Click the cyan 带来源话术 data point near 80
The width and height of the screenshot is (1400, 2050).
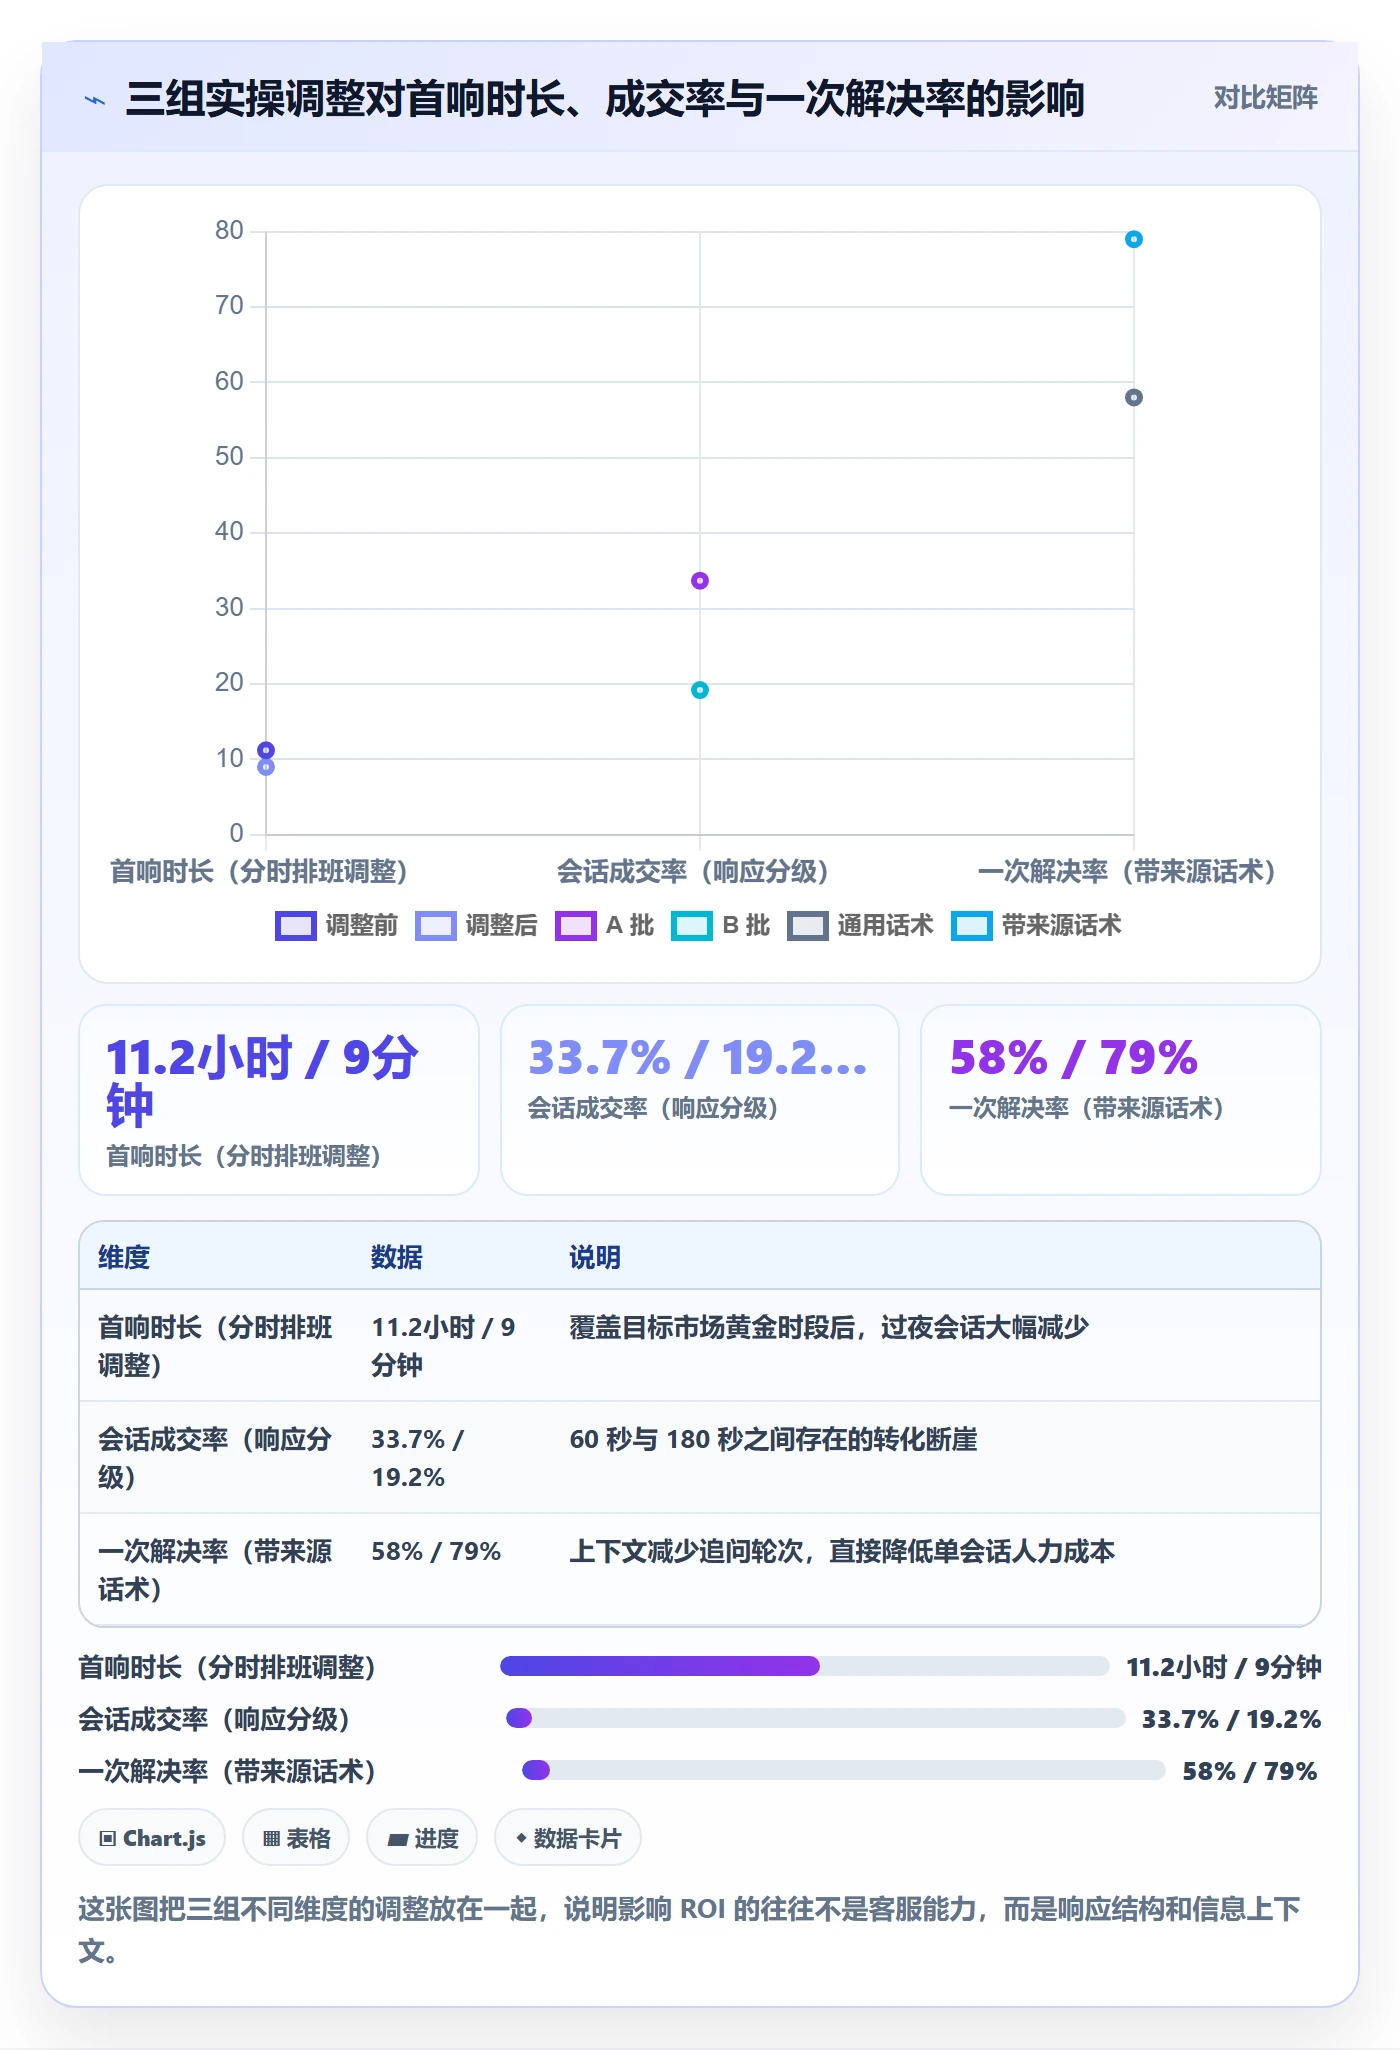[1133, 239]
